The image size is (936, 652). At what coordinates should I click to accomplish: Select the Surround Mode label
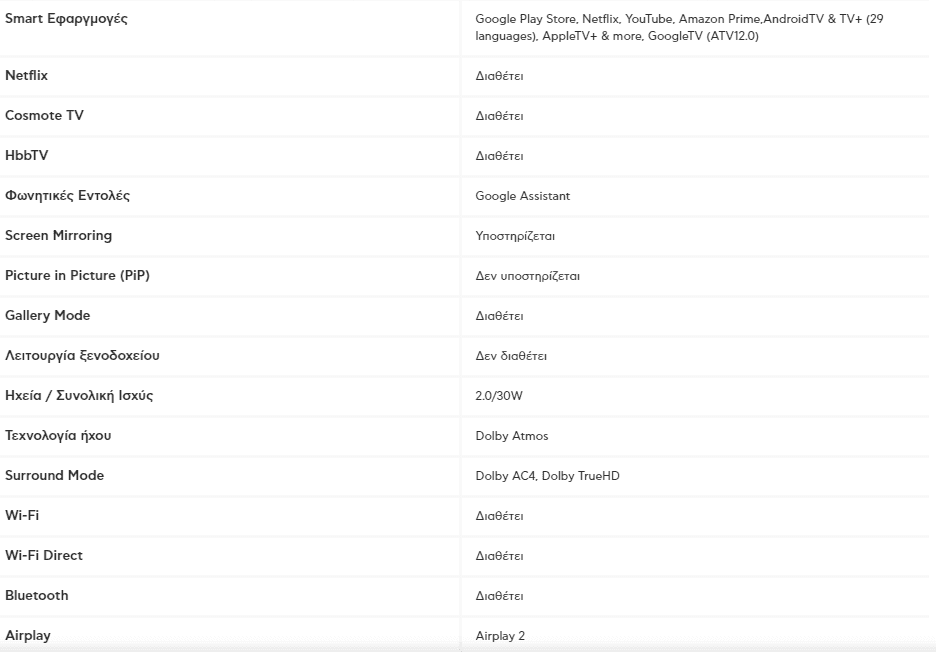click(54, 475)
